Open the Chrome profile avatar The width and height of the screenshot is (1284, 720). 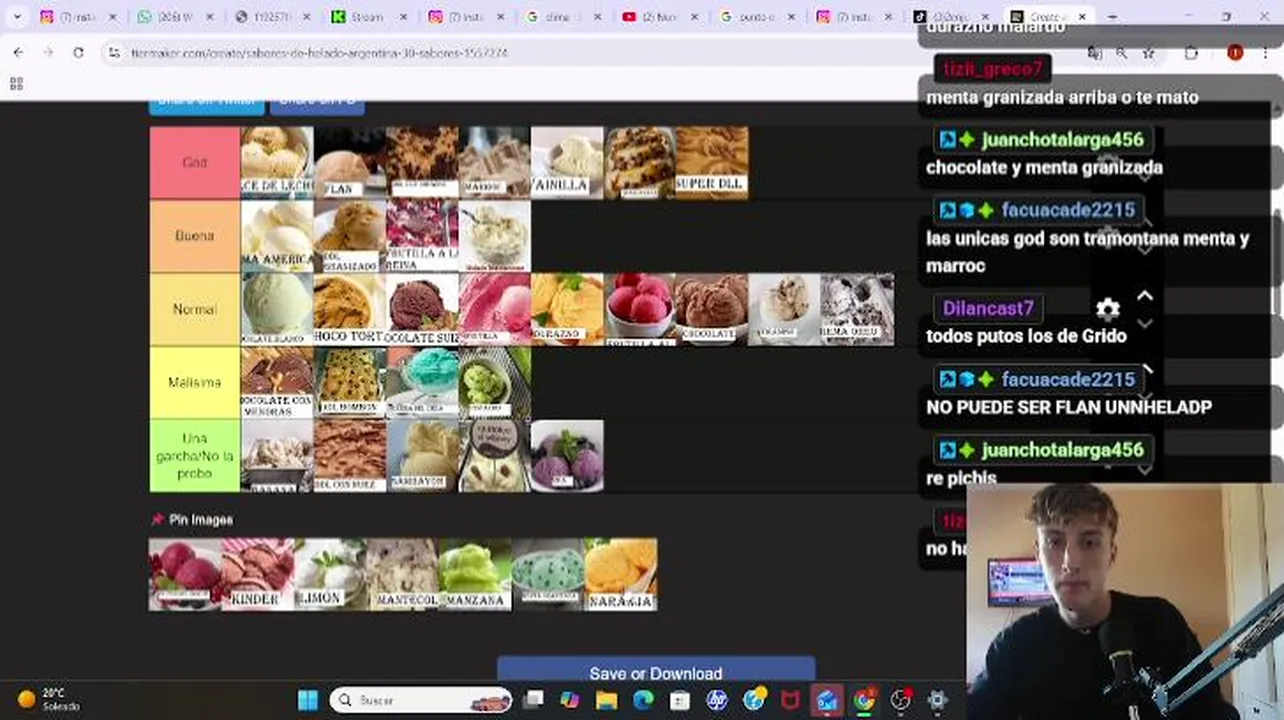pyautogui.click(x=1235, y=53)
